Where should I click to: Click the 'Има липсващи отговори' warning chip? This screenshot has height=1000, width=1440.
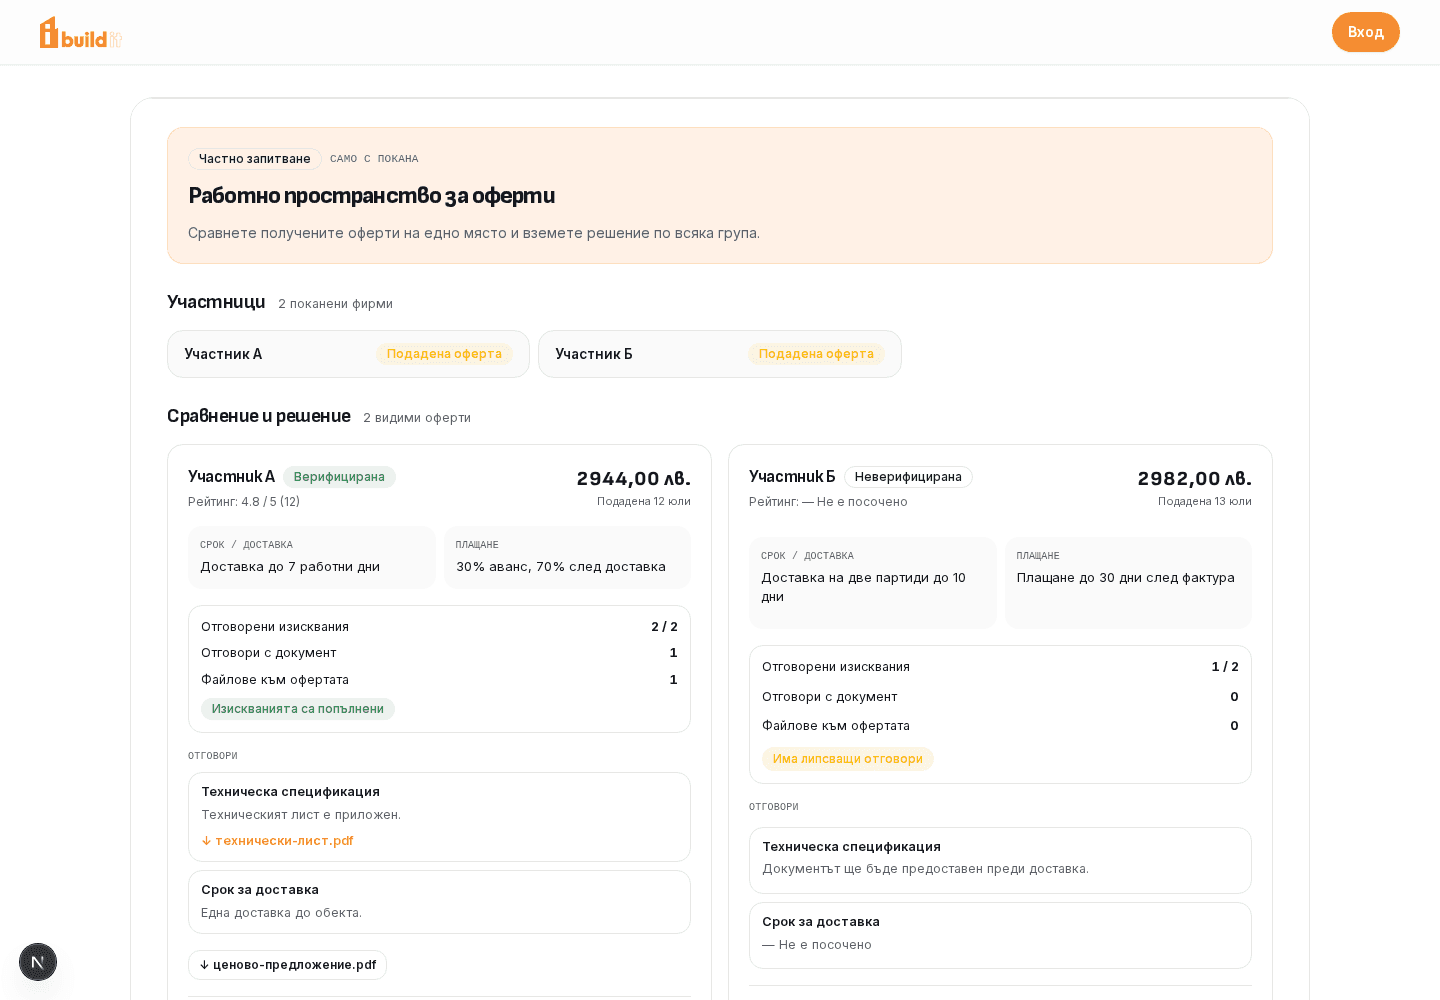848,759
